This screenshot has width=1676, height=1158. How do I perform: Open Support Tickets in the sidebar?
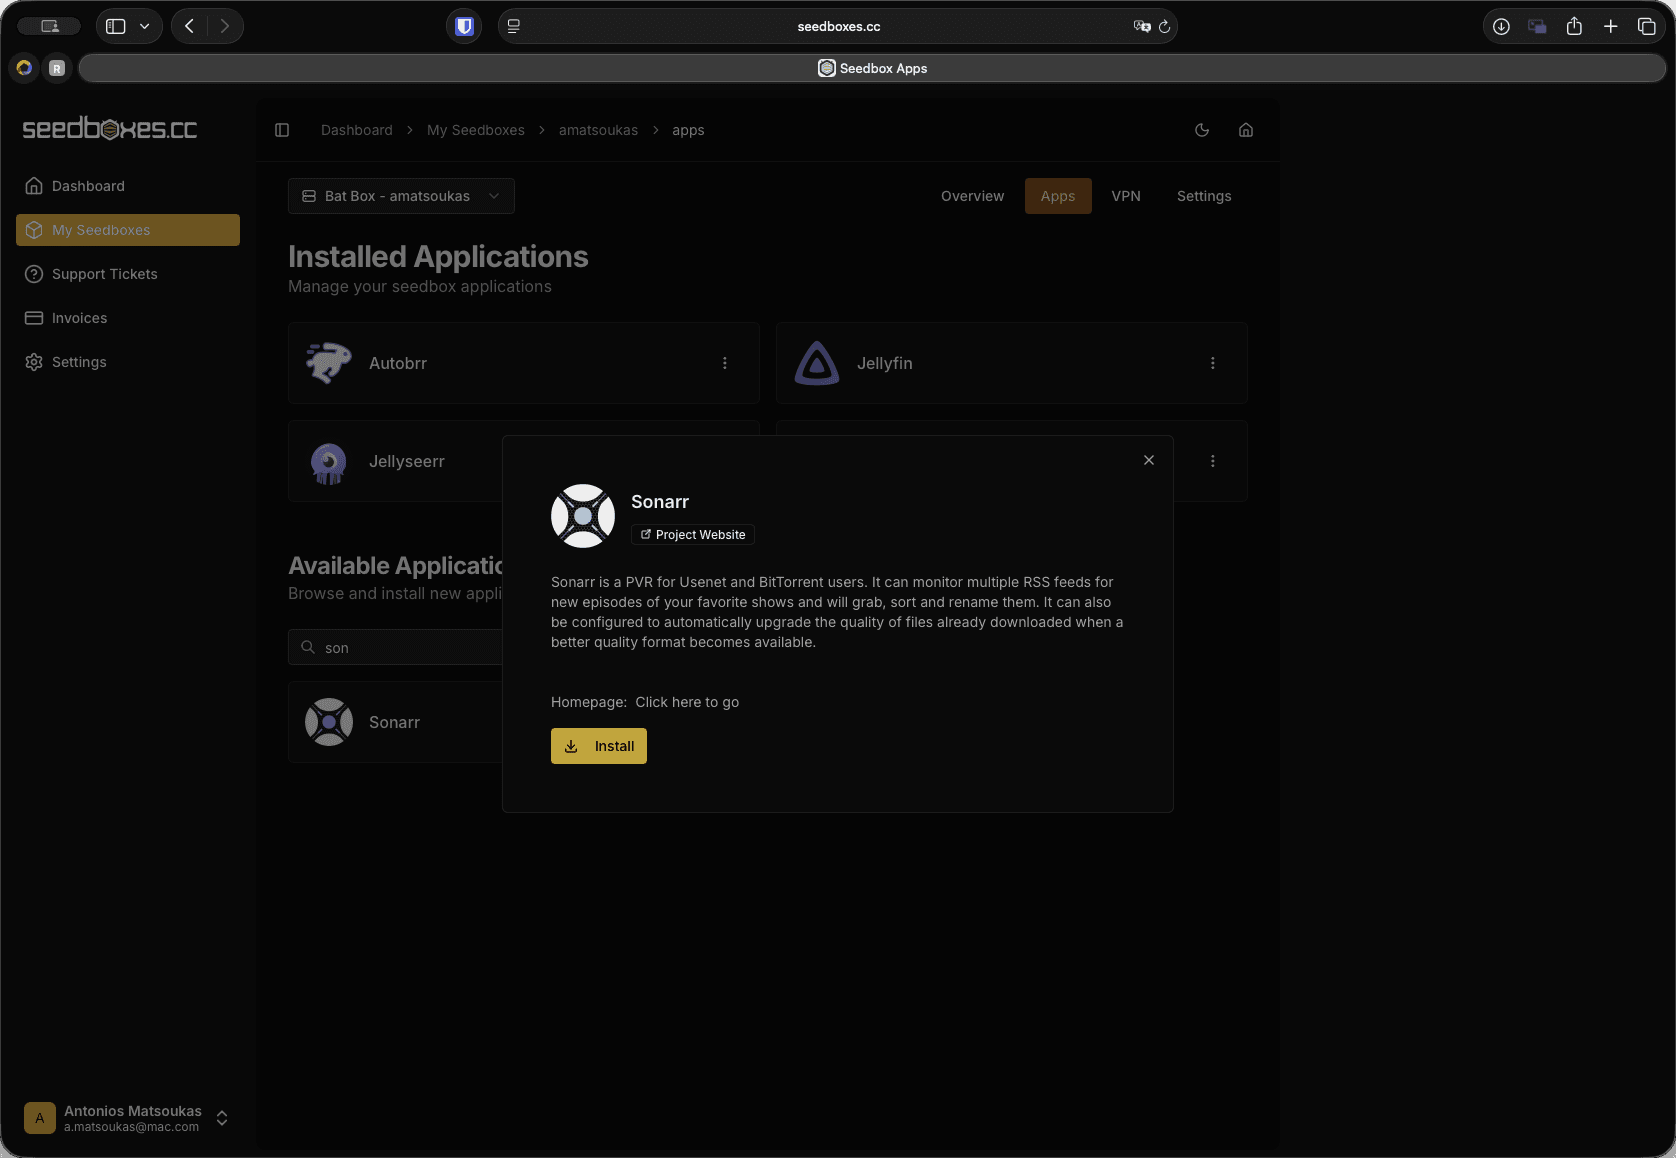(128, 274)
